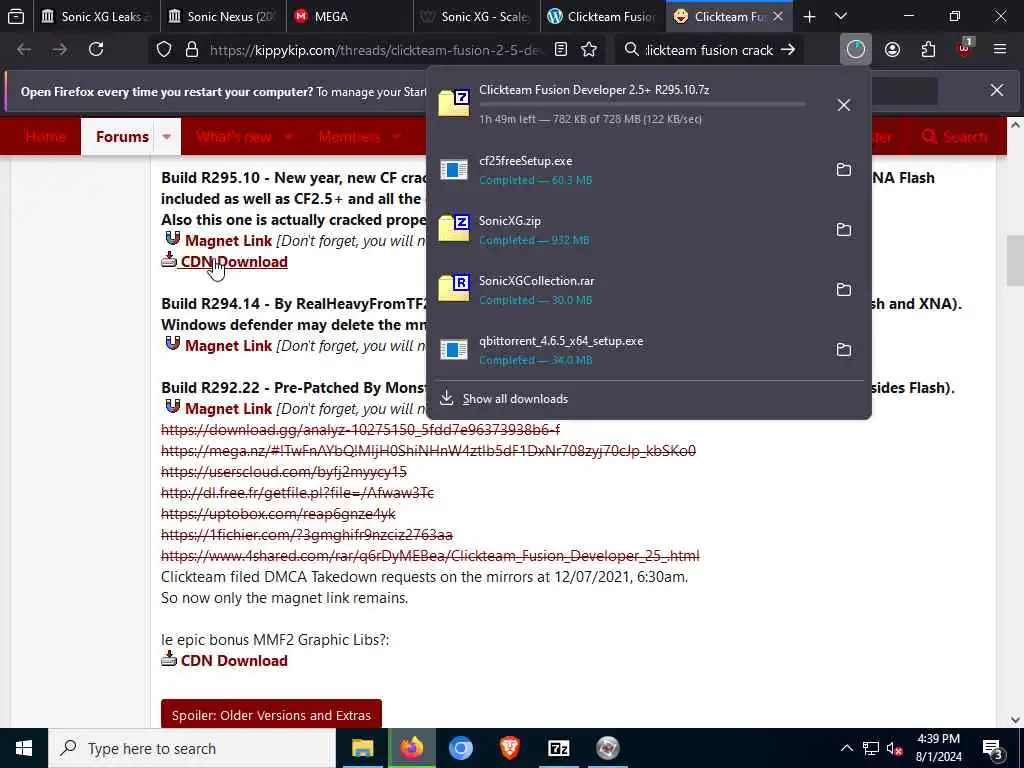1024x768 pixels.
Task: Go back to previous page
Action: (x=24, y=50)
